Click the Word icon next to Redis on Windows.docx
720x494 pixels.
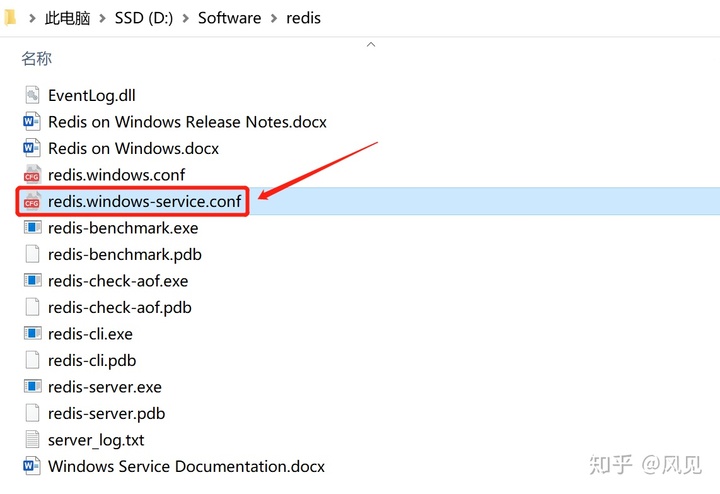click(32, 148)
